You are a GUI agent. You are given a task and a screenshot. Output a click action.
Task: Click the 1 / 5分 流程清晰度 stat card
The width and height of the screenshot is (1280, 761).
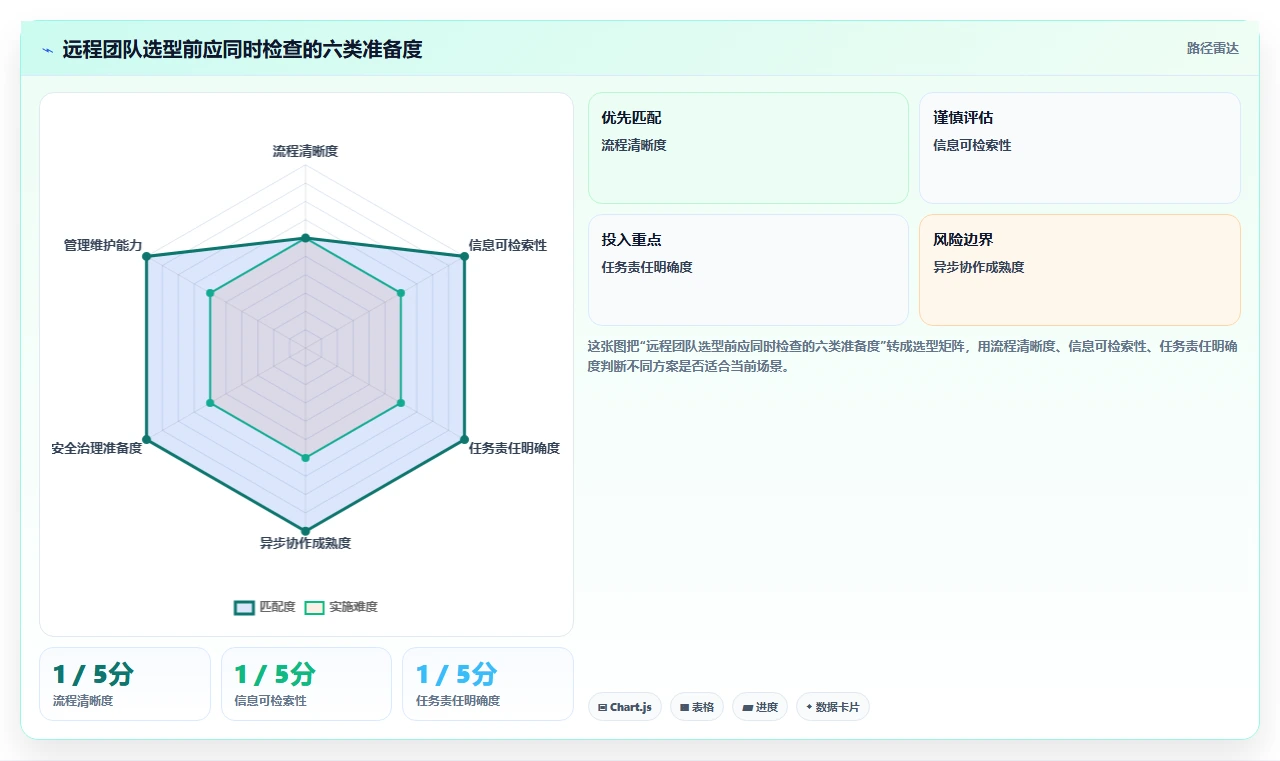125,684
